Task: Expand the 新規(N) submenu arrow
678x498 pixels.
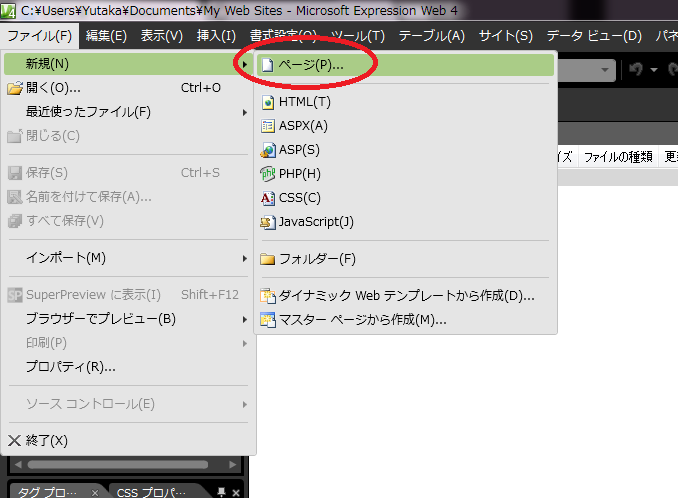Action: click(245, 64)
